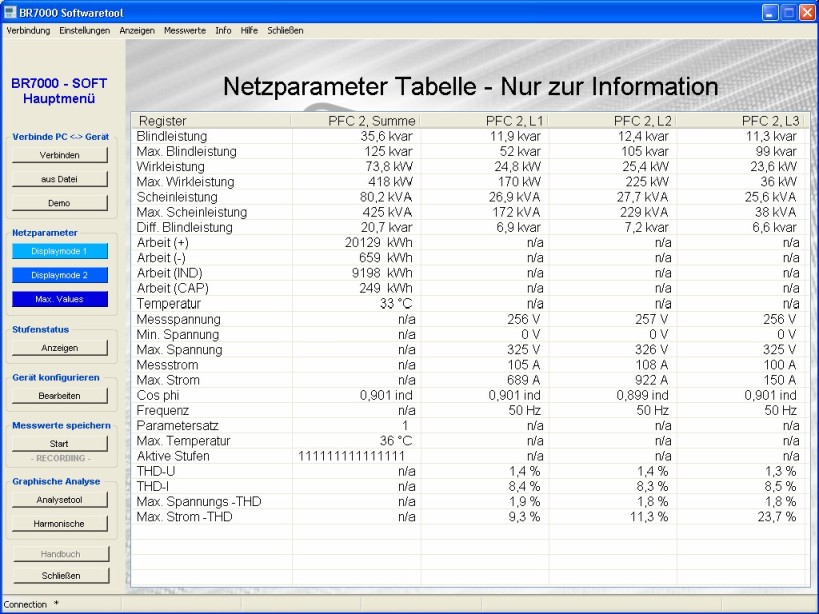Show Max. Values
This screenshot has height=614, width=819.
click(x=60, y=299)
